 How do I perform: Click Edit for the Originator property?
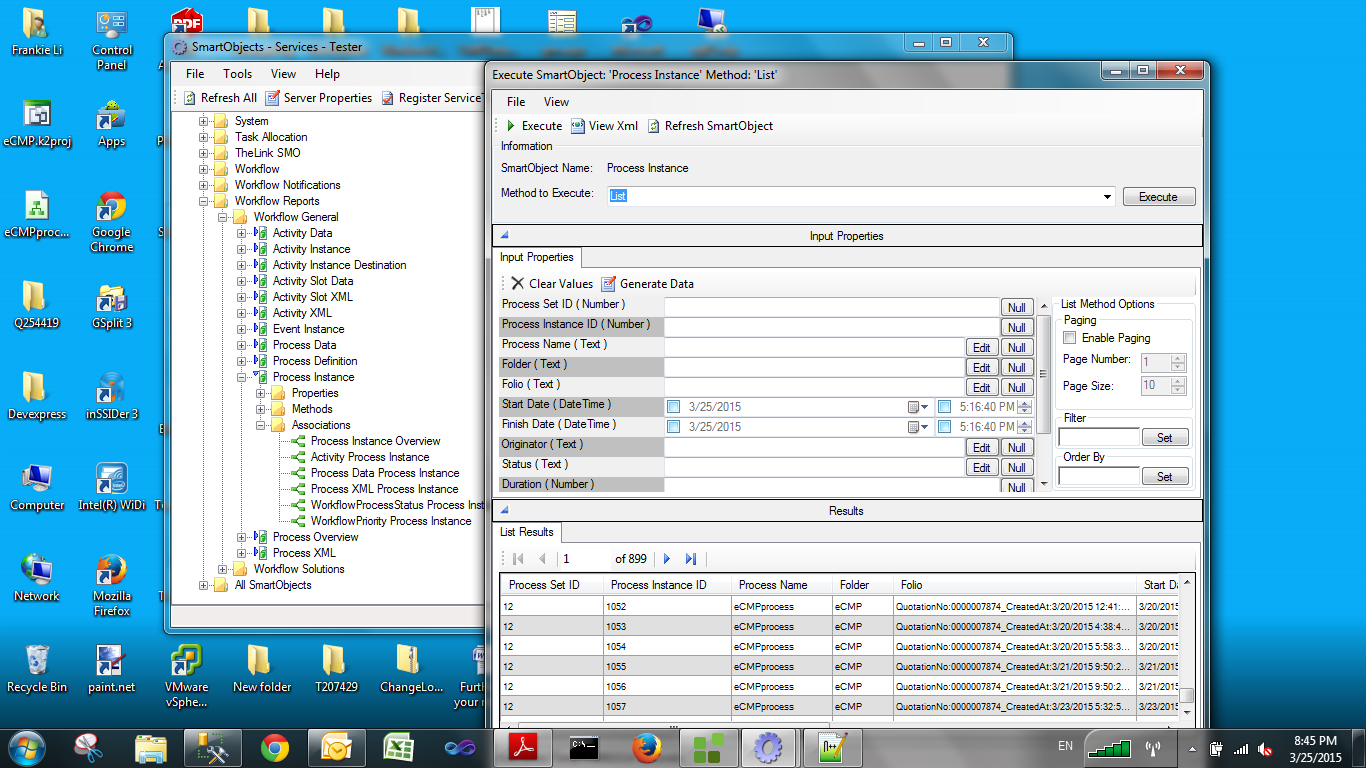(982, 448)
